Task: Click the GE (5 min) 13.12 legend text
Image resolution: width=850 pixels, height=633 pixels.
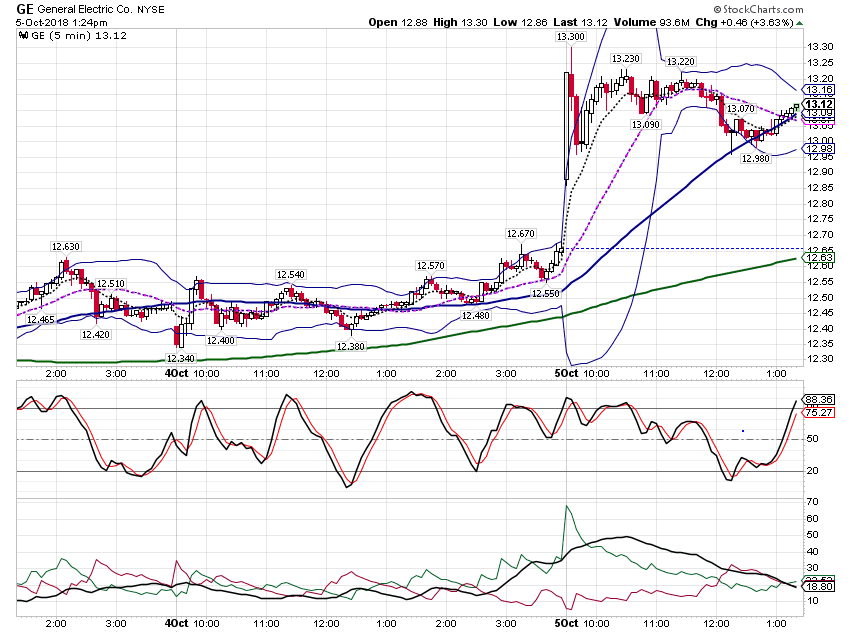Action: point(79,36)
